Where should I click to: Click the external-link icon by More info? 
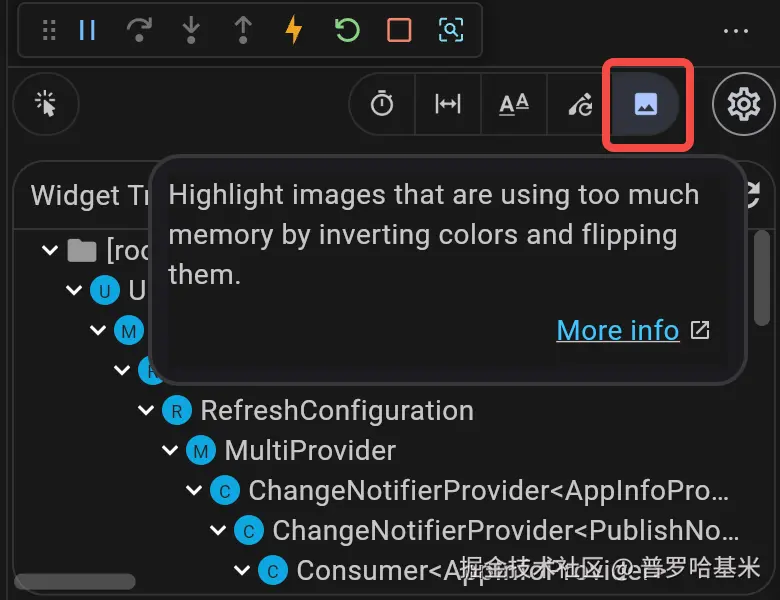[x=700, y=330]
